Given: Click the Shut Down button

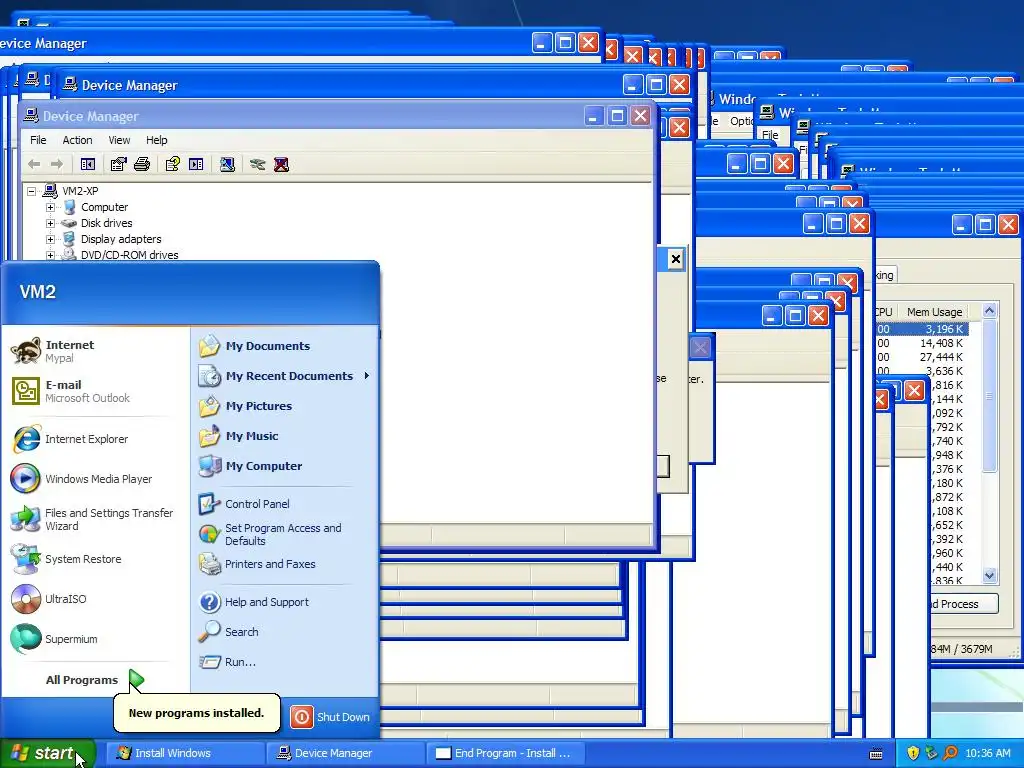Looking at the screenshot, I should pos(330,717).
